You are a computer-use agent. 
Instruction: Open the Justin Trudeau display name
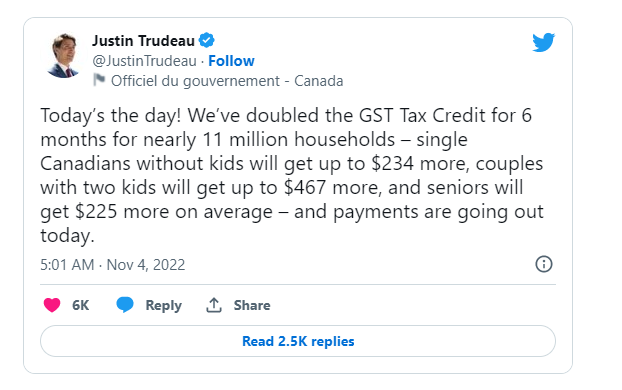[143, 40]
